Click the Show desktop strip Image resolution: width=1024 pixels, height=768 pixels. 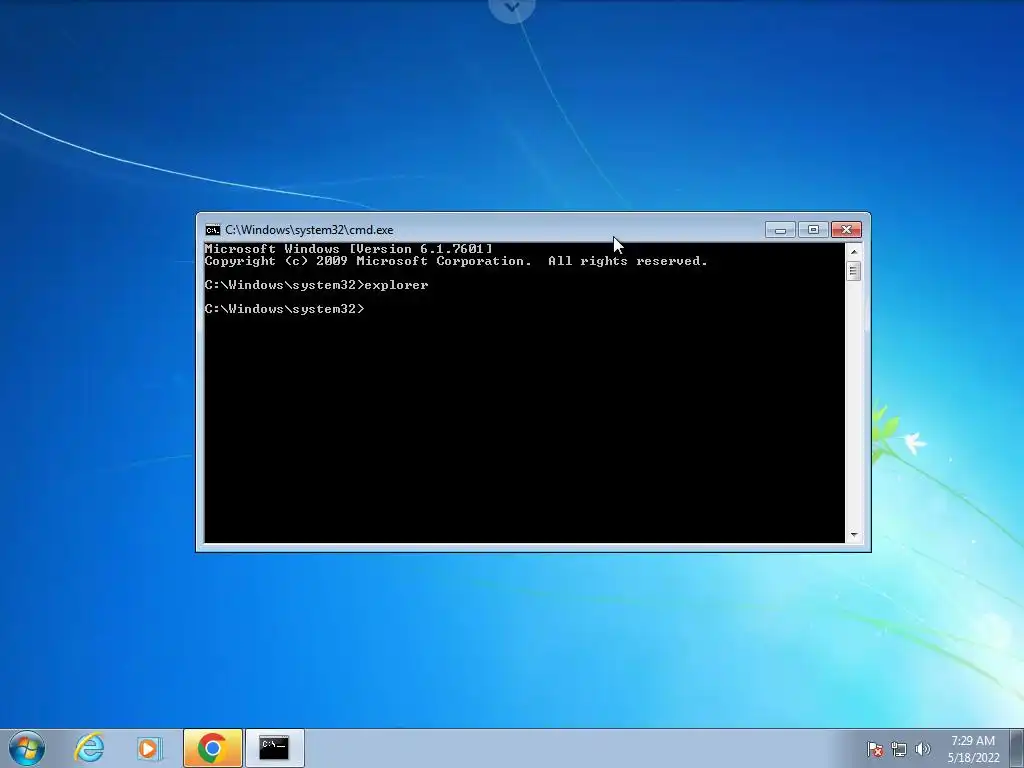point(1017,748)
